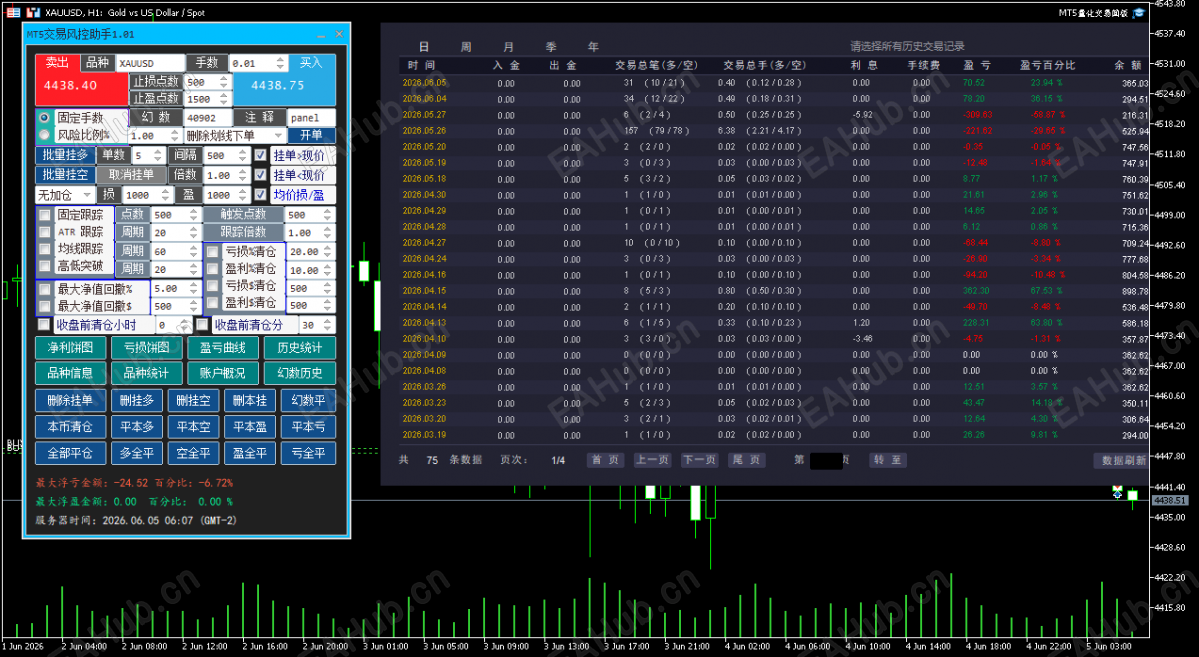
Task: Click the 品种 XAUUSD symbol input
Action: click(151, 63)
